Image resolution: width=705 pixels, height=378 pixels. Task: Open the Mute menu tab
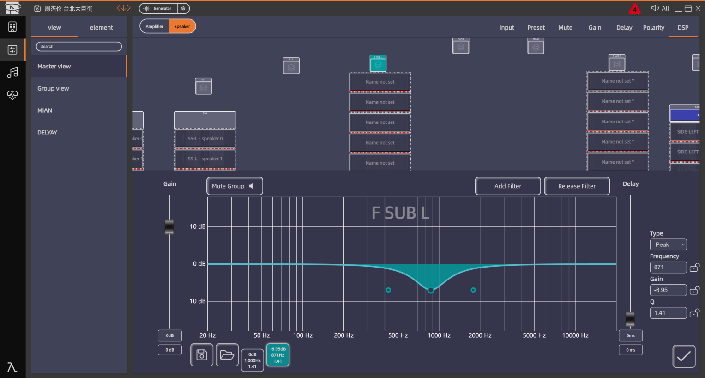(565, 28)
